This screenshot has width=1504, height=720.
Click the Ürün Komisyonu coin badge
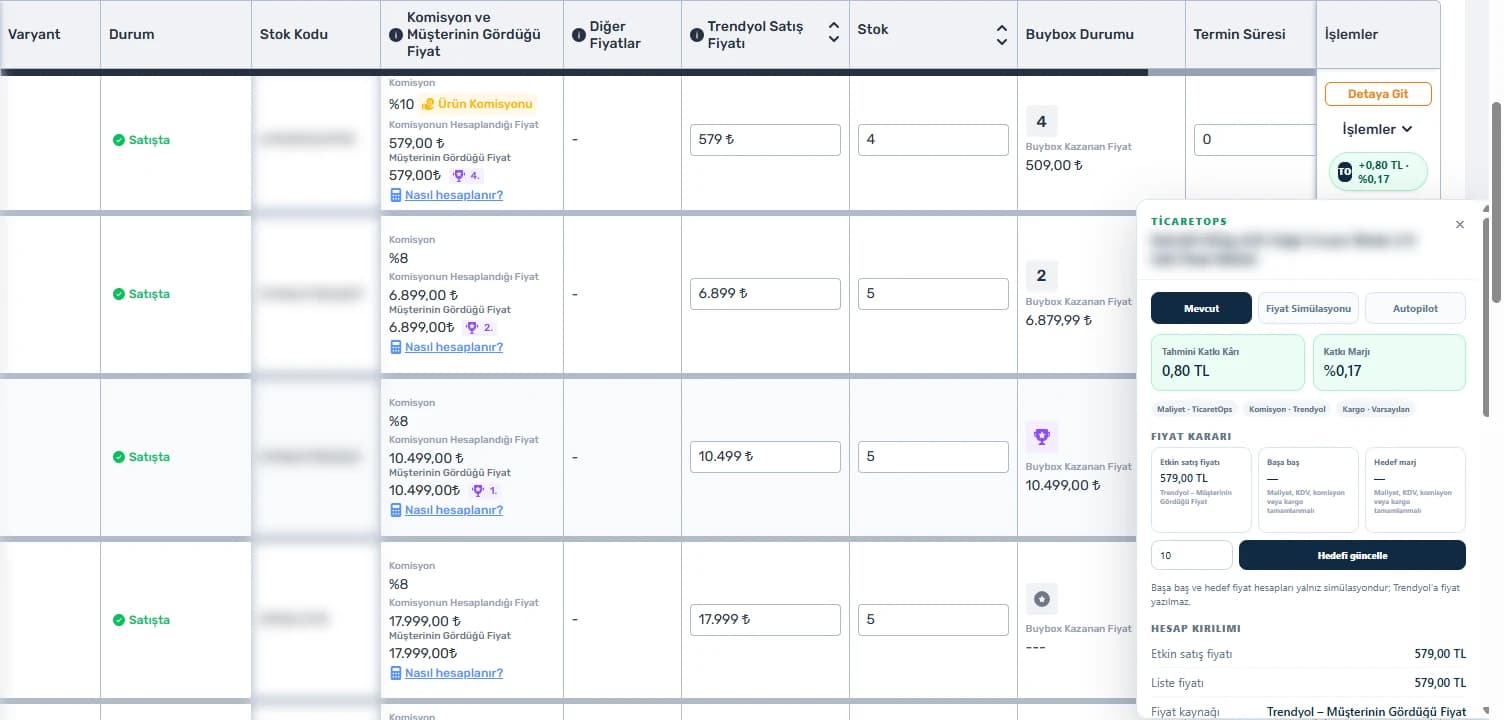point(478,104)
